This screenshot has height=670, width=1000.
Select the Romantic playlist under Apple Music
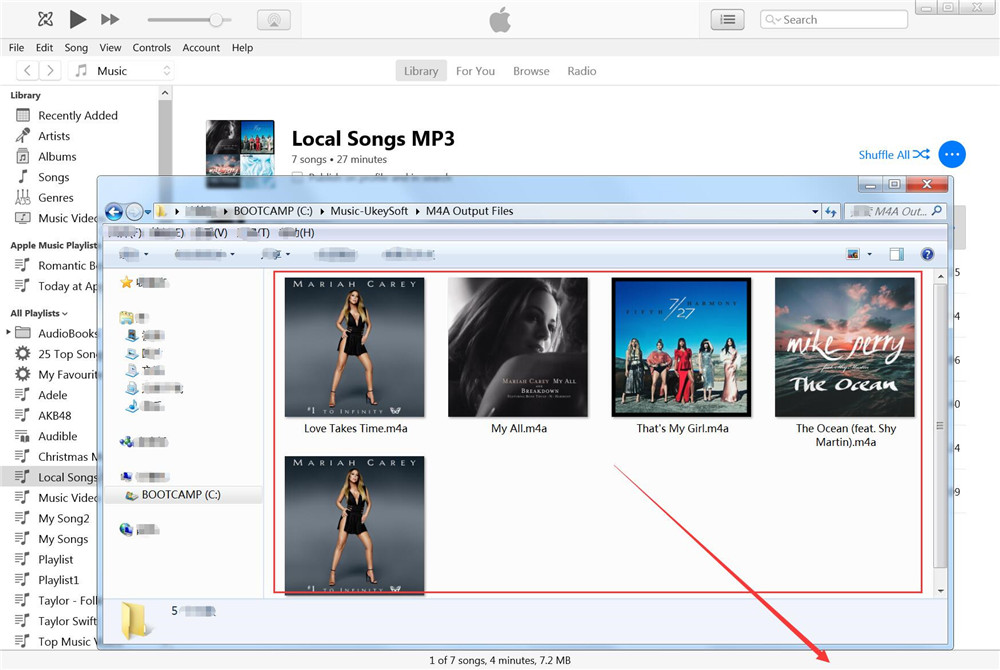point(56,265)
